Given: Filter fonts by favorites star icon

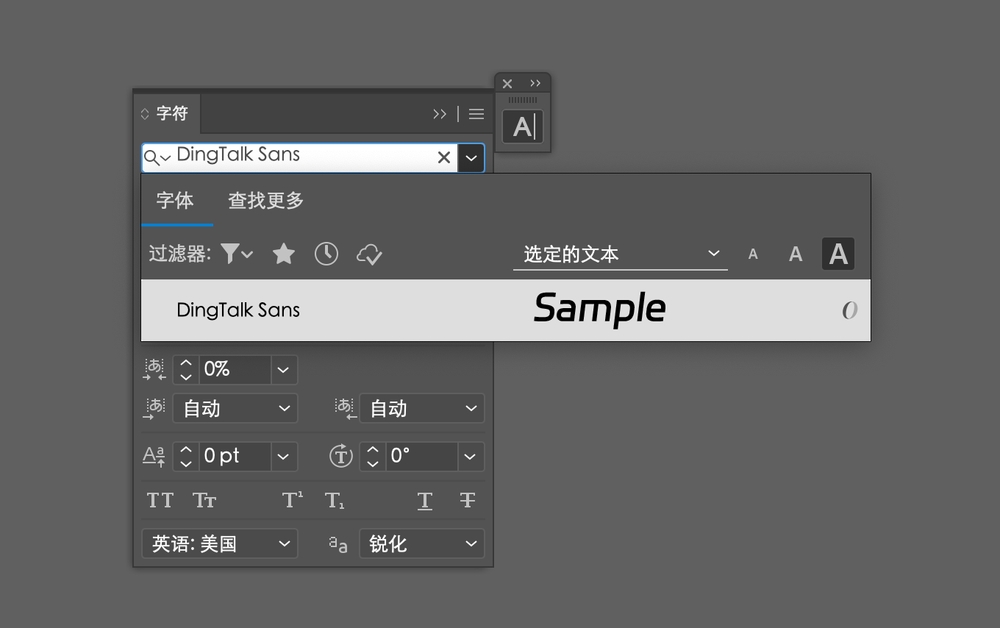Looking at the screenshot, I should (x=284, y=254).
